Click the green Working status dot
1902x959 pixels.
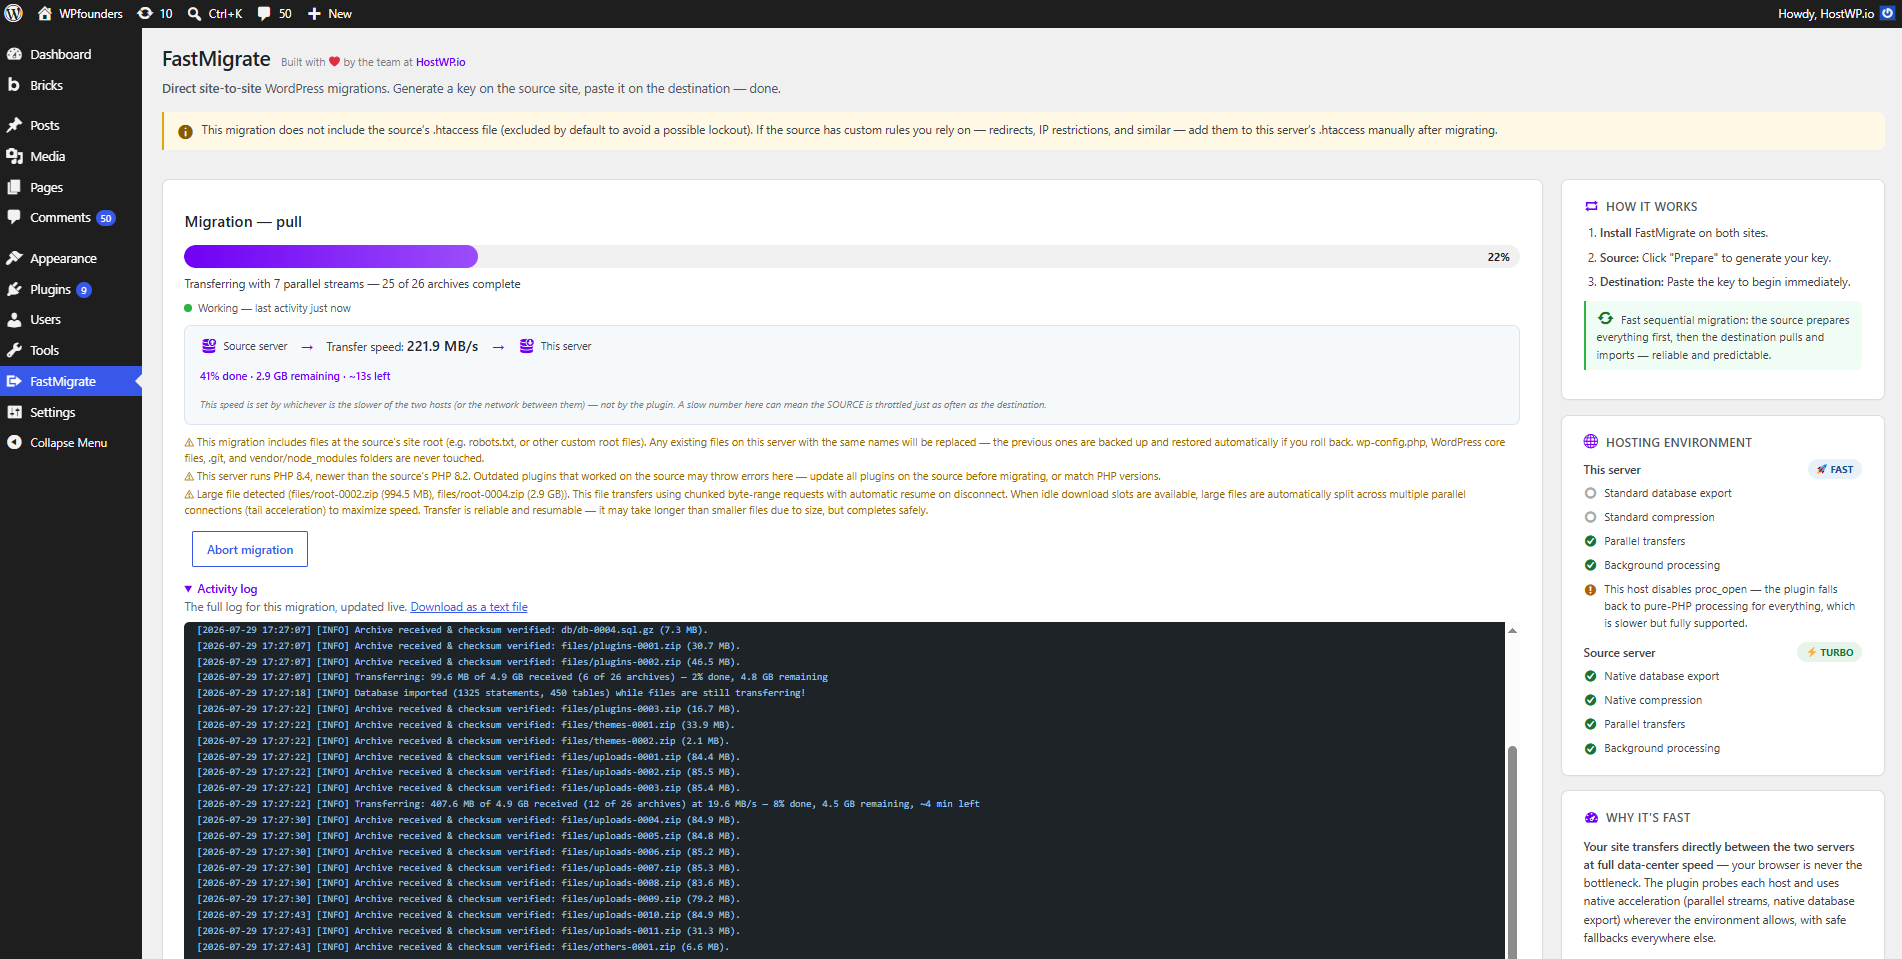point(188,308)
